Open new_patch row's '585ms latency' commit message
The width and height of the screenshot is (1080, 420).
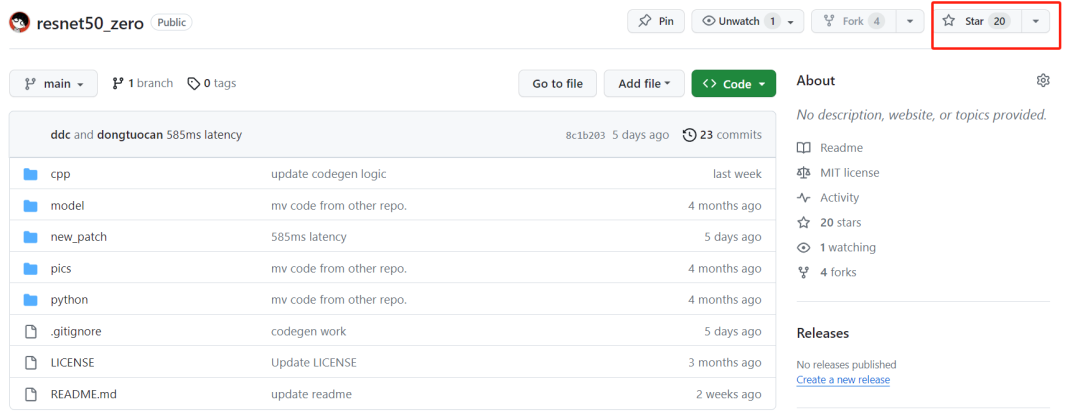click(309, 237)
